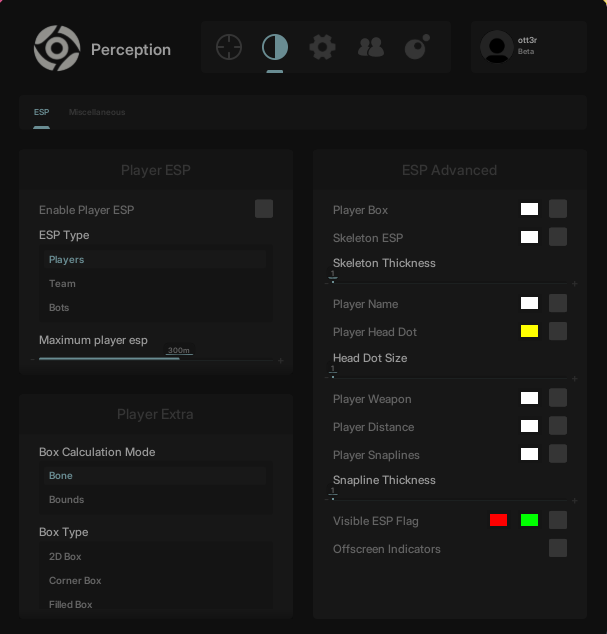
Task: Click the Perception logo icon
Action: pyautogui.click(x=57, y=49)
